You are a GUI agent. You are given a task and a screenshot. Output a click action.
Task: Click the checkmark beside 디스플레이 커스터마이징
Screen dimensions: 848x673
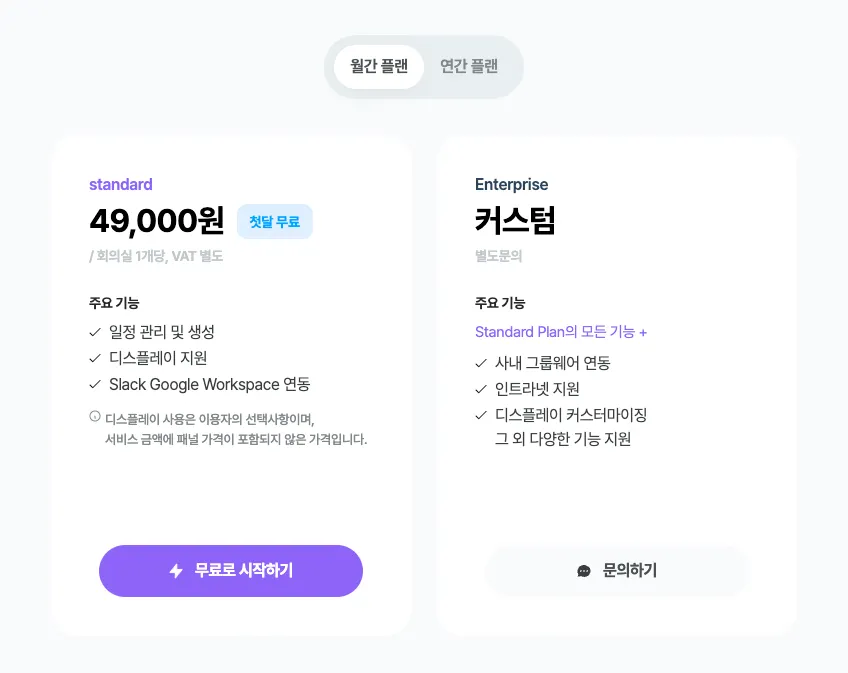click(x=481, y=415)
